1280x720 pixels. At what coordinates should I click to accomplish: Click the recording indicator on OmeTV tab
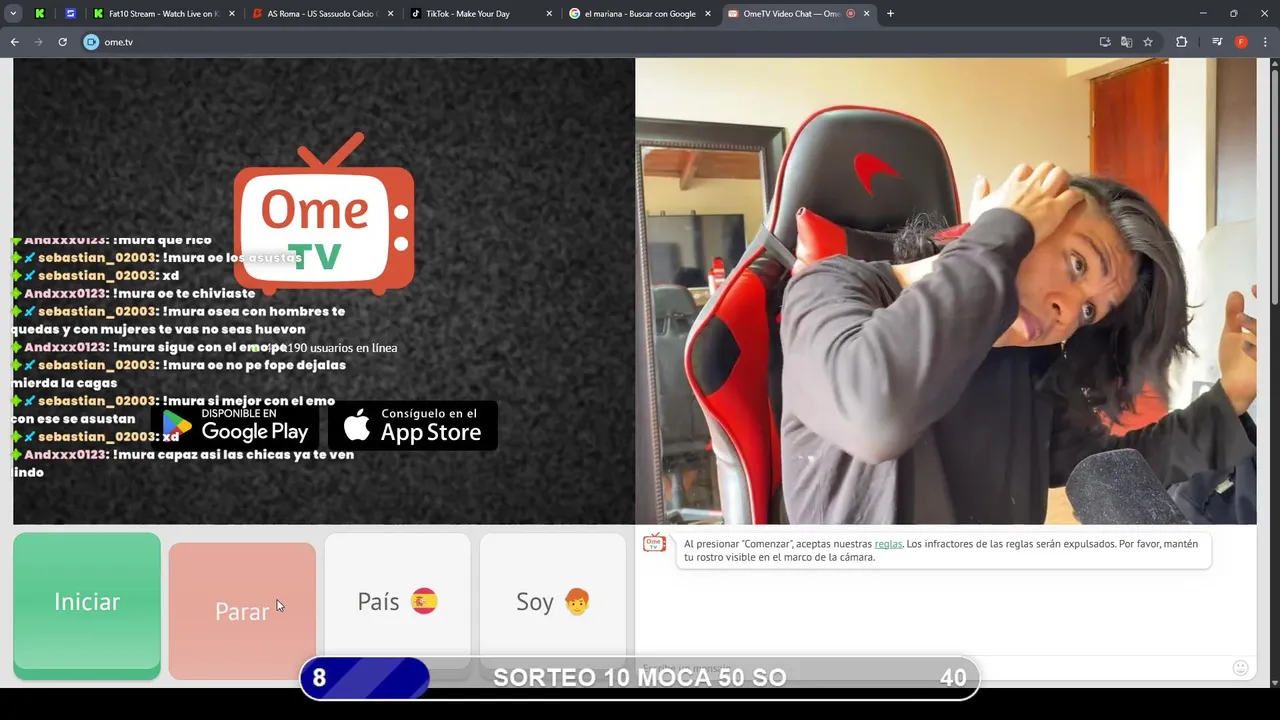851,14
